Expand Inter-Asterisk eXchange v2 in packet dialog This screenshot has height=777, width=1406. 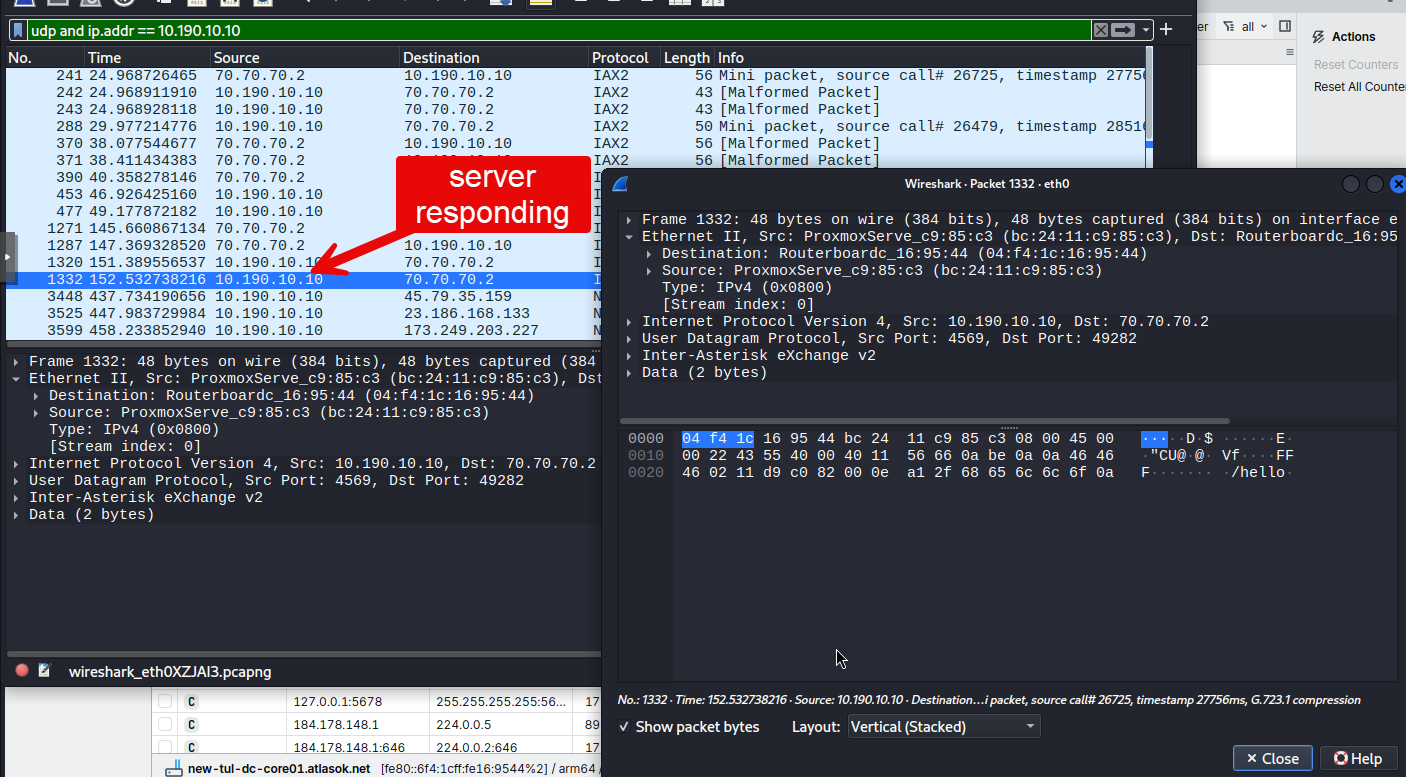pos(629,356)
